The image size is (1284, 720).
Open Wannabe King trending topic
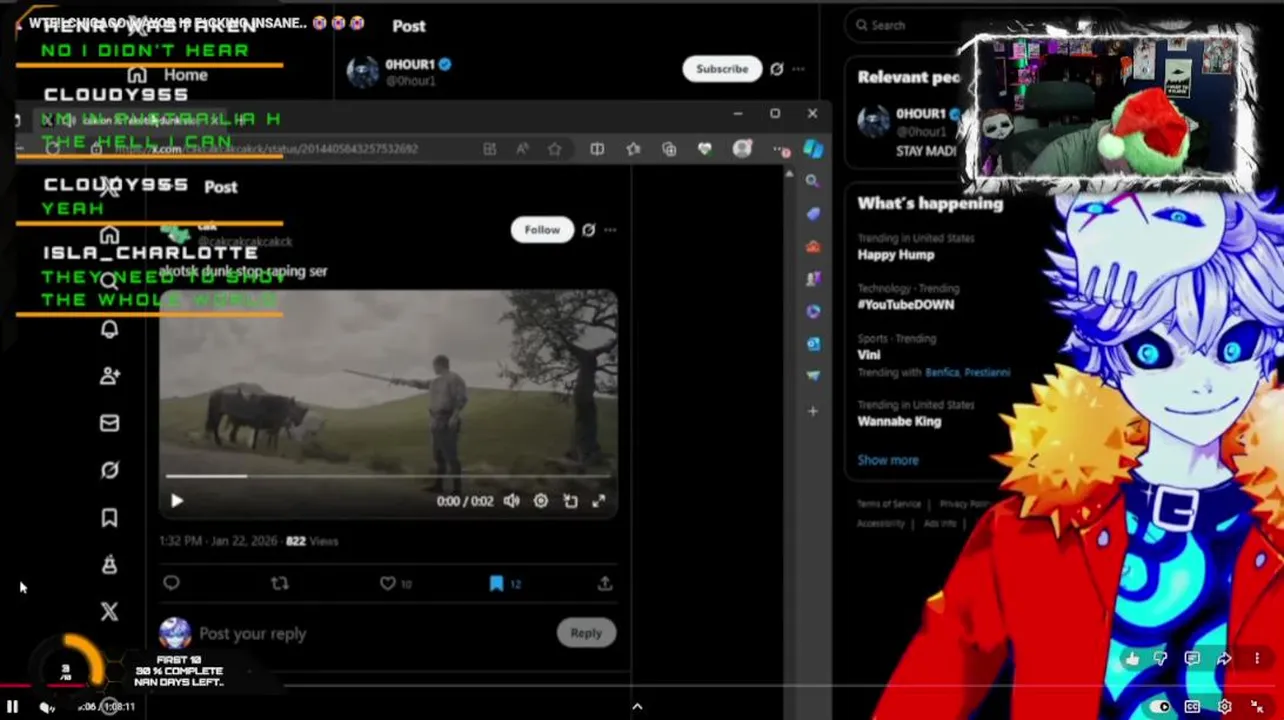click(899, 421)
